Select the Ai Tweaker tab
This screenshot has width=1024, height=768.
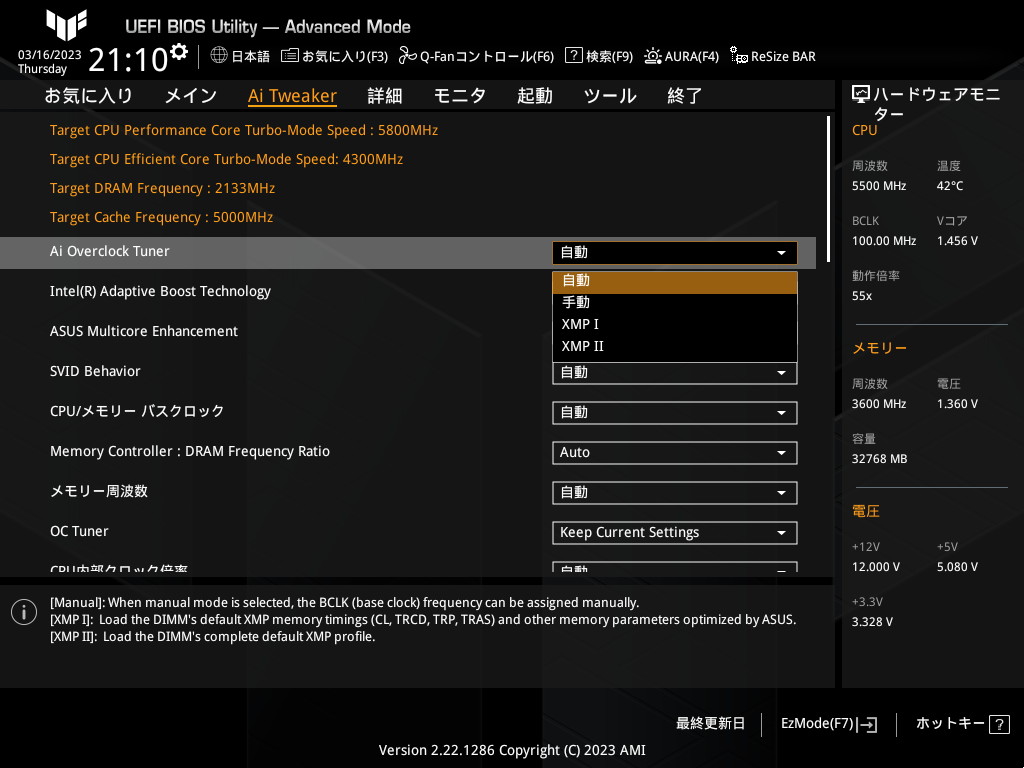[292, 96]
